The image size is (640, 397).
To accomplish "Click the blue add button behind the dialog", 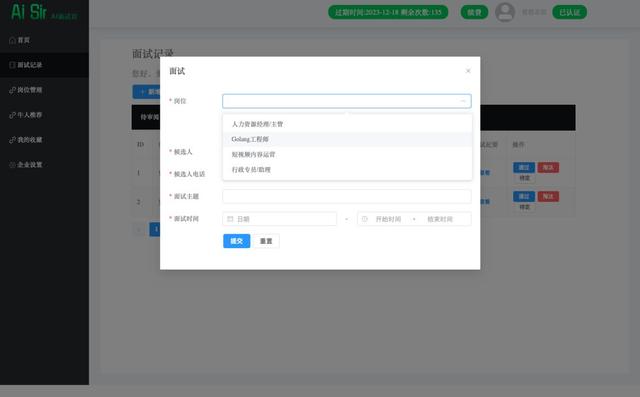I will pos(147,92).
